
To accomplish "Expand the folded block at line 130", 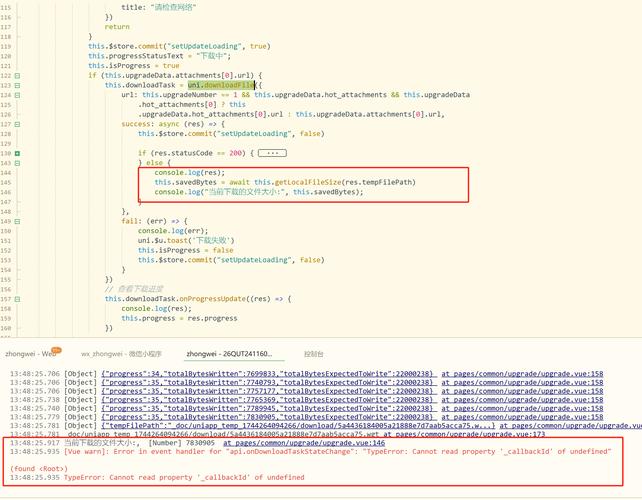I will (x=18, y=153).
